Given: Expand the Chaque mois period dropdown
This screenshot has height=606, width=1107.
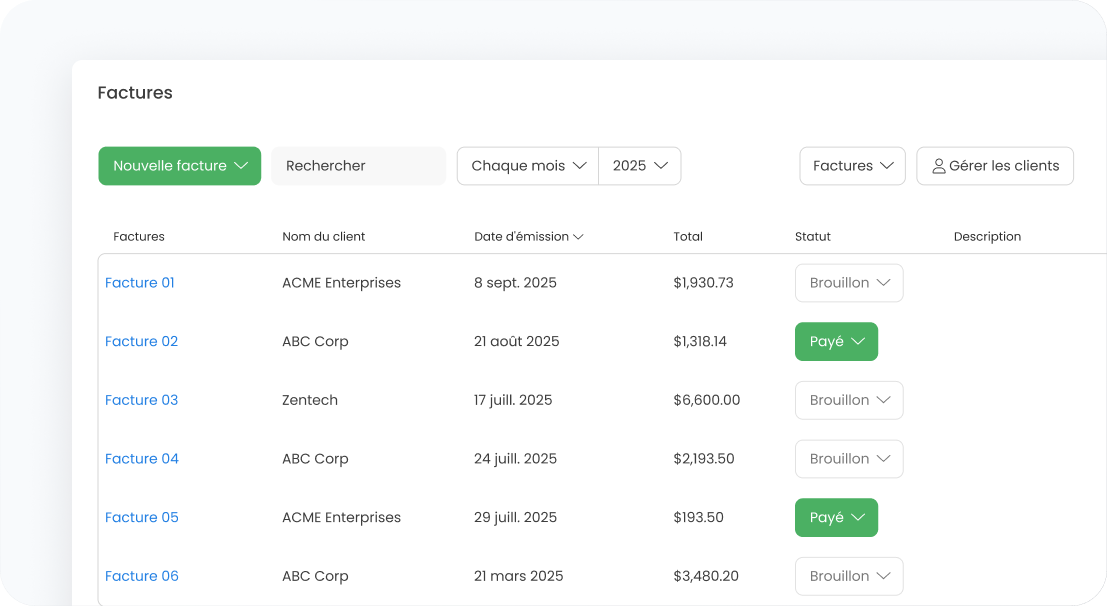Looking at the screenshot, I should point(528,166).
